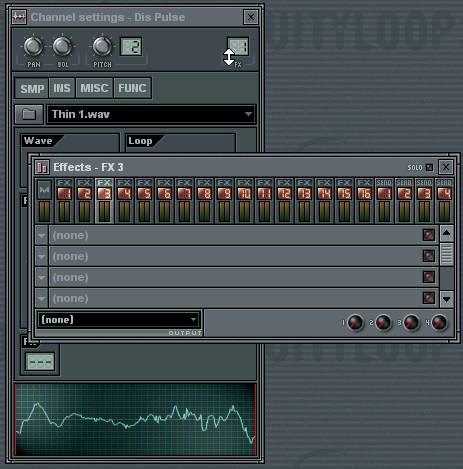Select FX track 10
463x469 pixels.
[244, 201]
